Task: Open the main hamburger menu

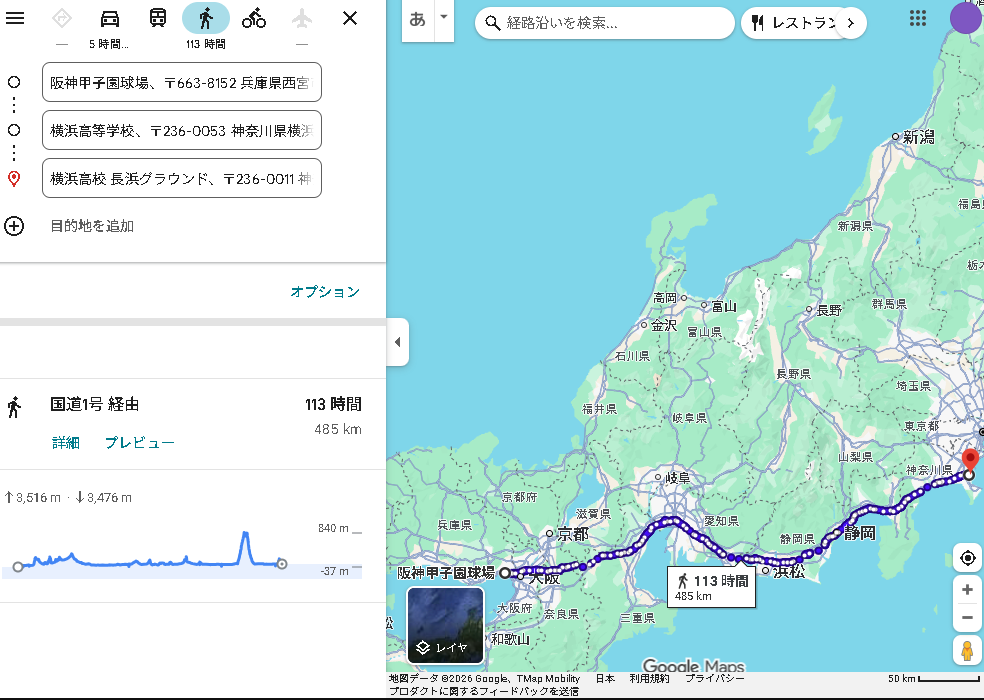Action: (15, 18)
